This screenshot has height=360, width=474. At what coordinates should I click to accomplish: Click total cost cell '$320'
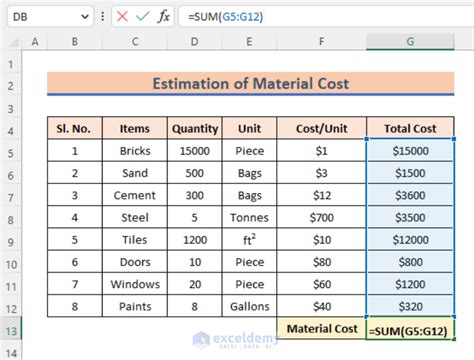click(x=410, y=306)
